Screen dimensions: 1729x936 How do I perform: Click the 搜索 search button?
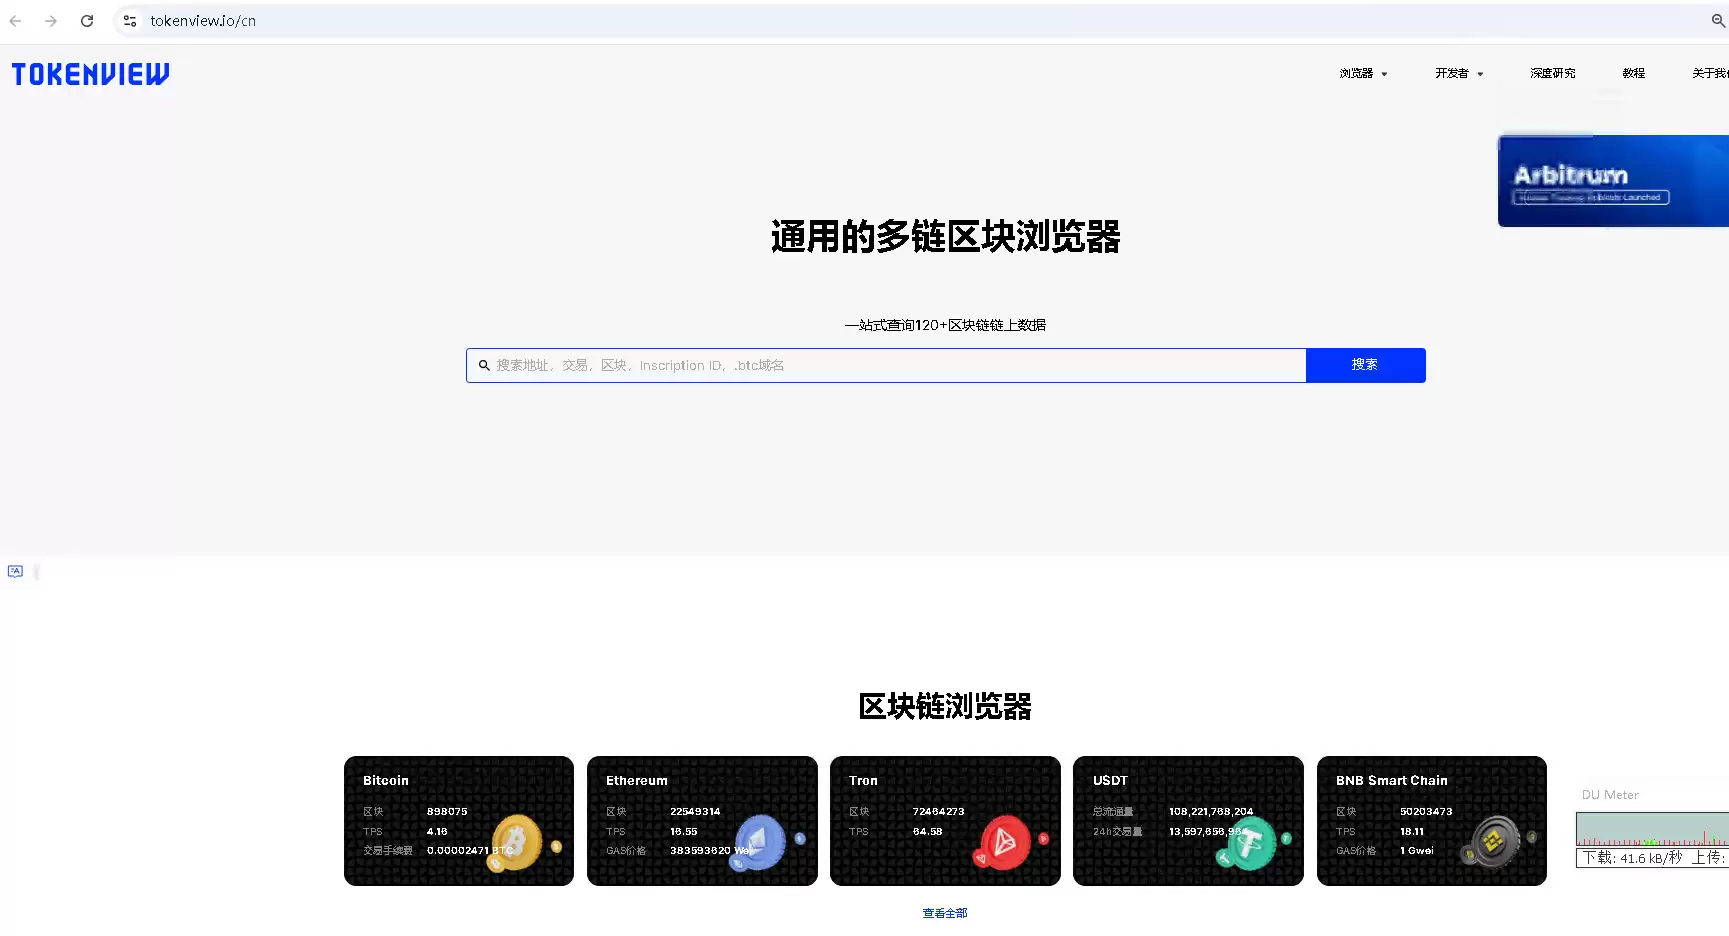coord(1364,365)
